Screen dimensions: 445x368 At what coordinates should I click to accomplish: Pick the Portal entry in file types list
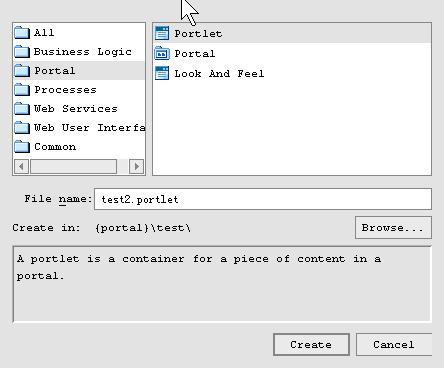[292, 53]
